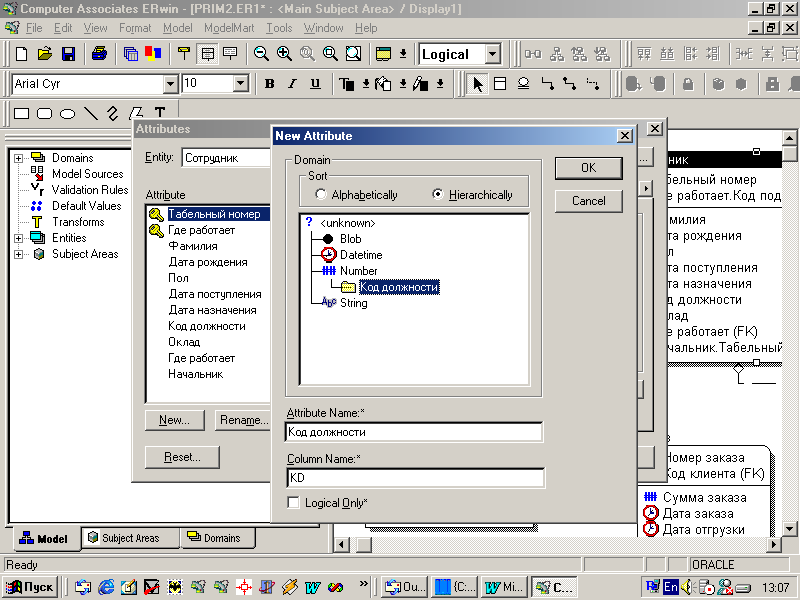Viewport: 800px width, 600px height.
Task: Select the rectangle drawing tool
Action: coord(21,113)
